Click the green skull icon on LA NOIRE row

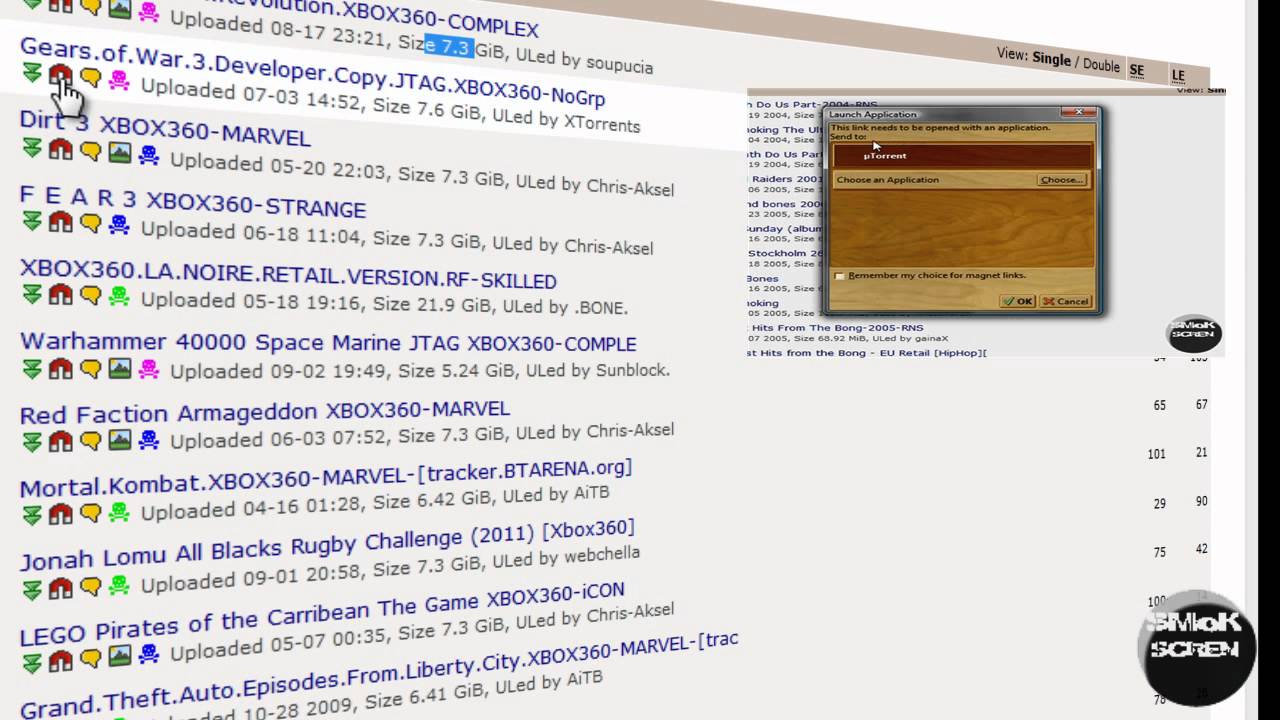(x=119, y=296)
